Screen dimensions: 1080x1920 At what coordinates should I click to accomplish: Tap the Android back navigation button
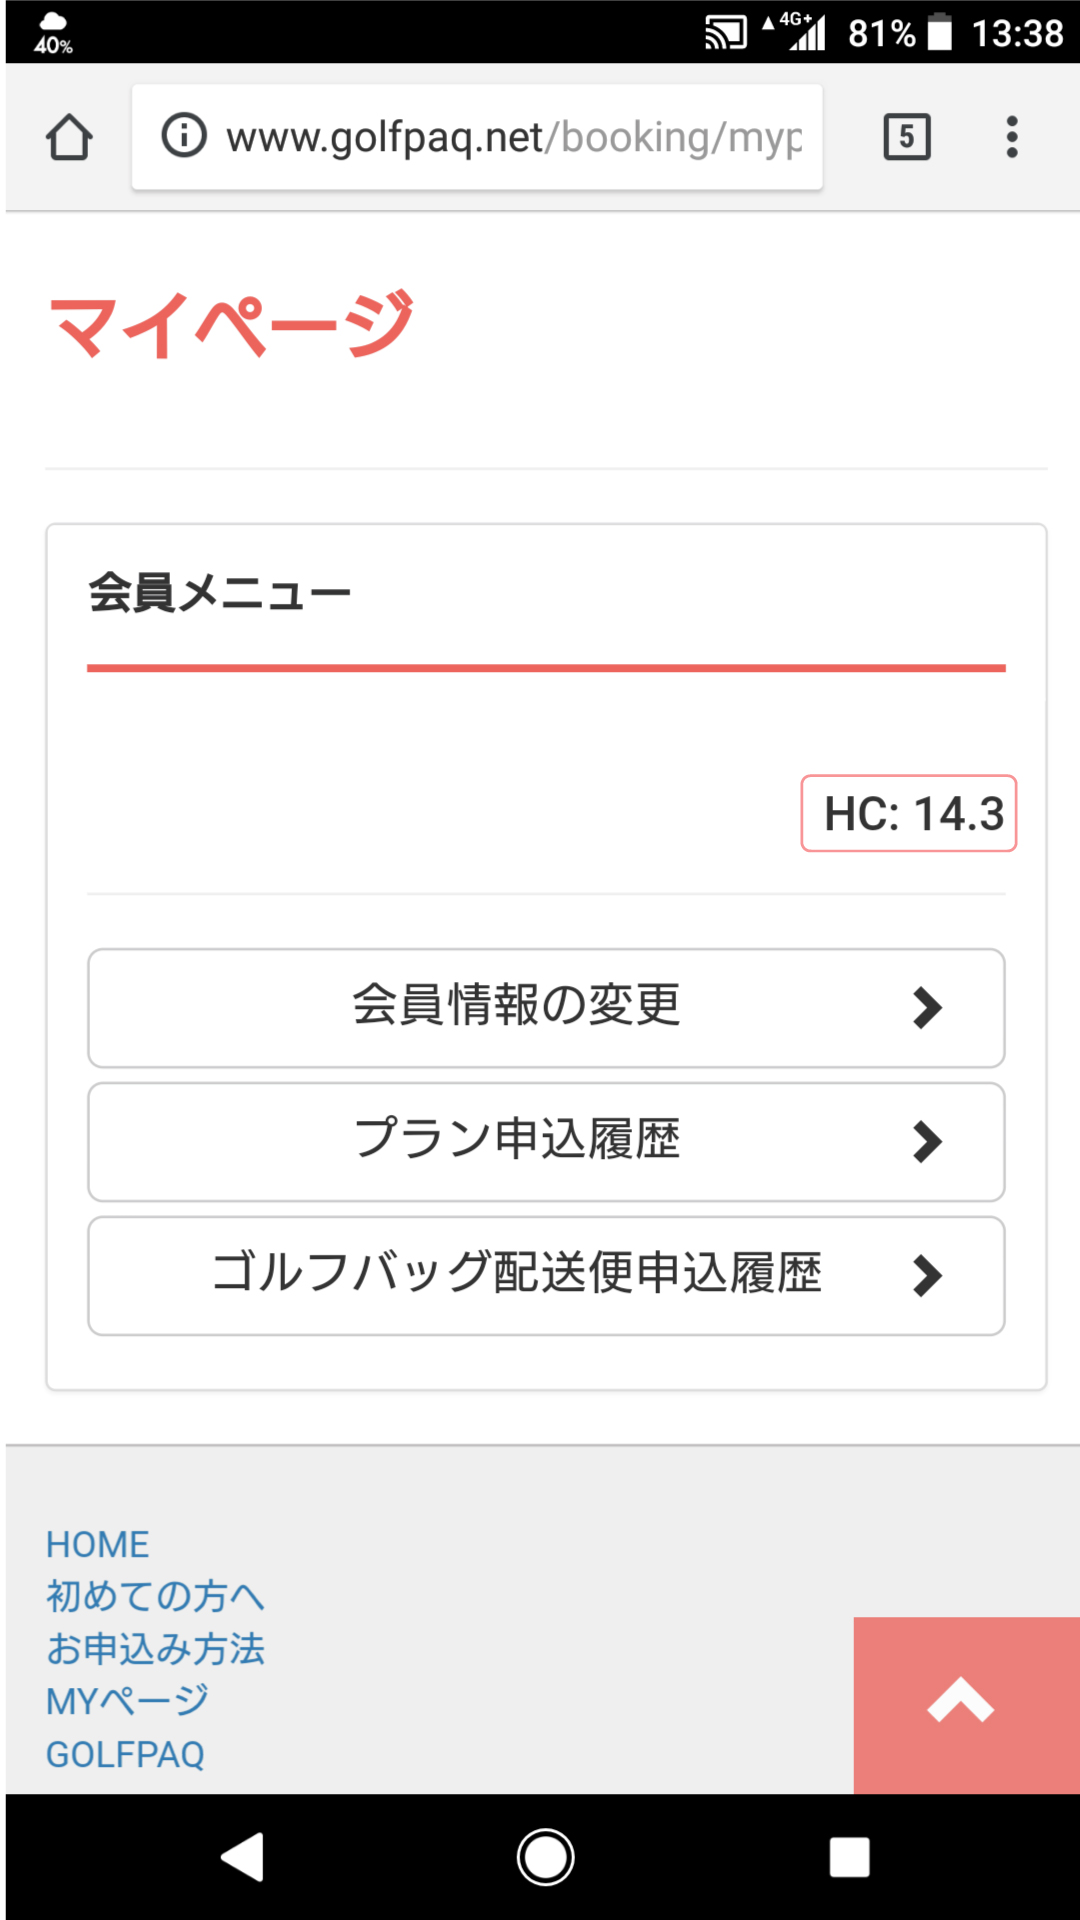243,1857
